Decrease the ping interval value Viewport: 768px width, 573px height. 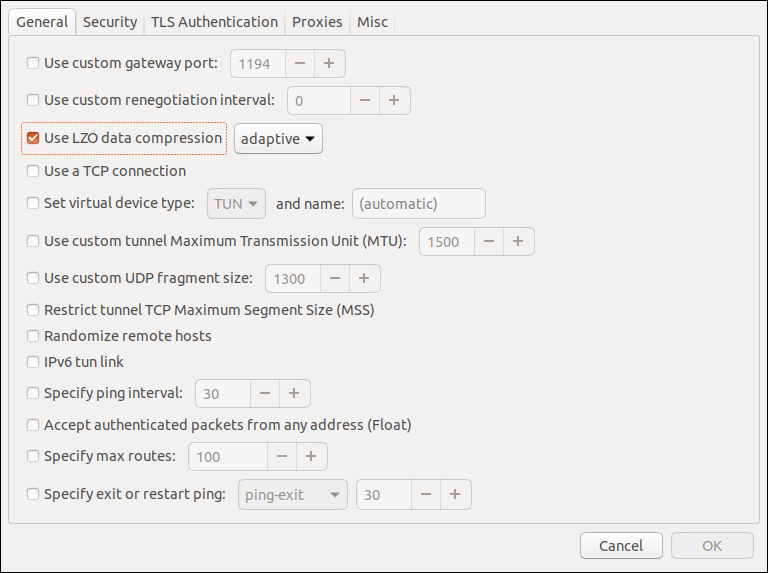pyautogui.click(x=264, y=394)
